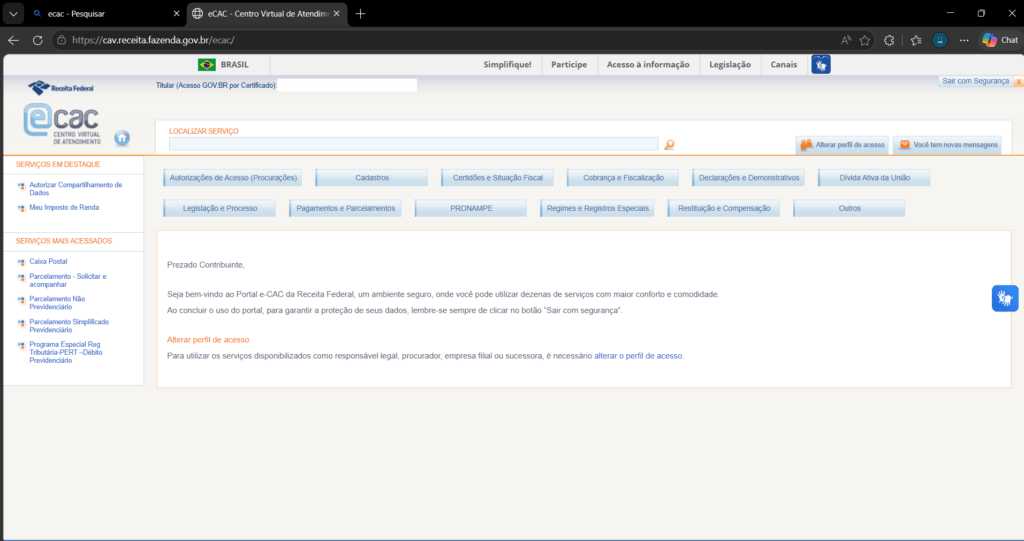Open the VLibras accessibility icon in top bar
Screen dimensions: 1024x541
tap(821, 64)
